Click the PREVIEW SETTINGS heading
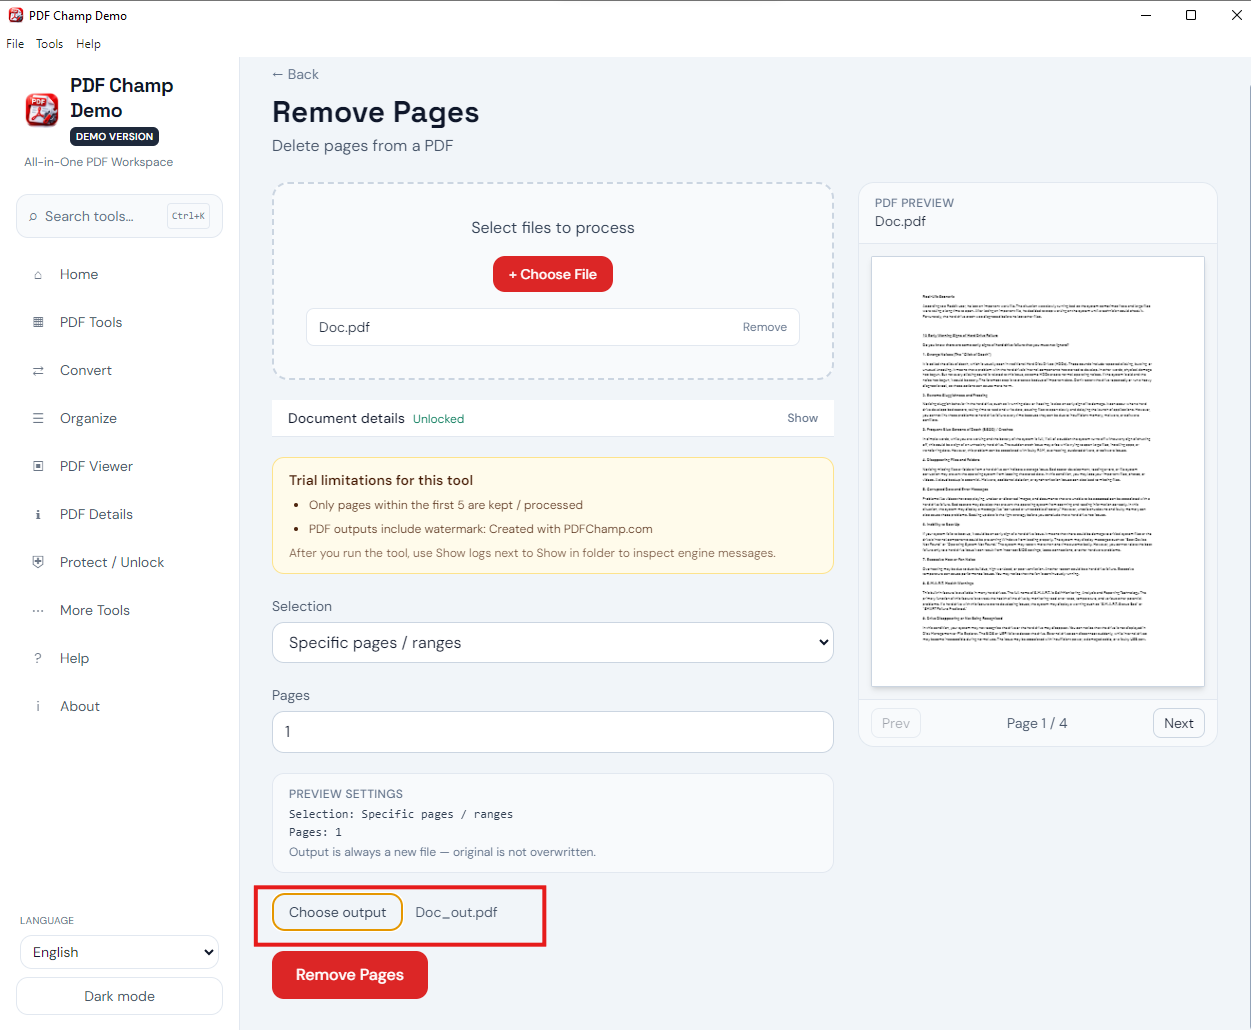This screenshot has height=1030, width=1251. click(346, 794)
